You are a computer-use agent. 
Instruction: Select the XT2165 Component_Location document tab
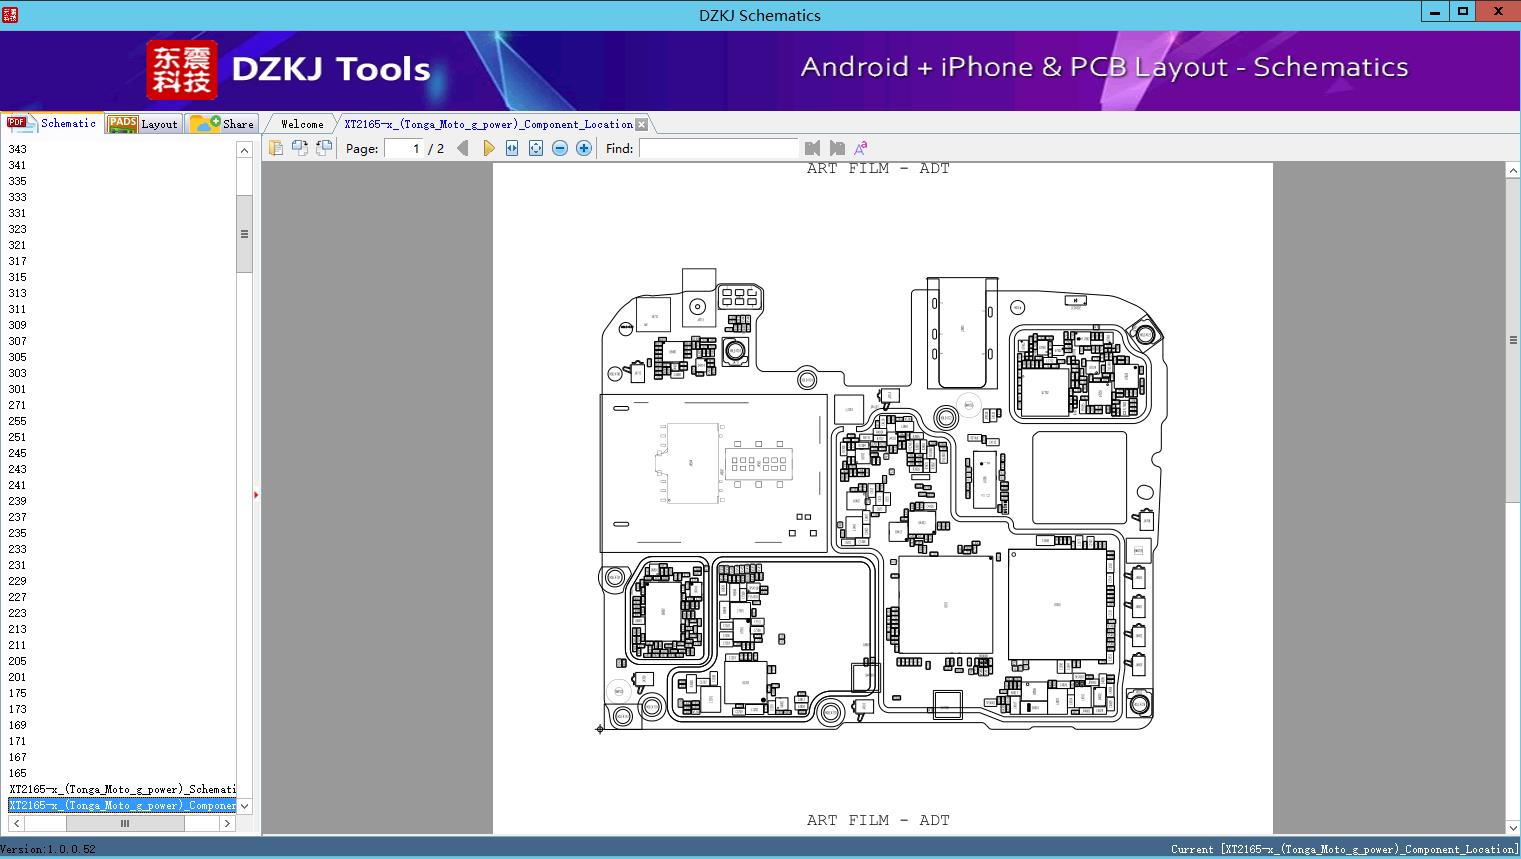[488, 124]
